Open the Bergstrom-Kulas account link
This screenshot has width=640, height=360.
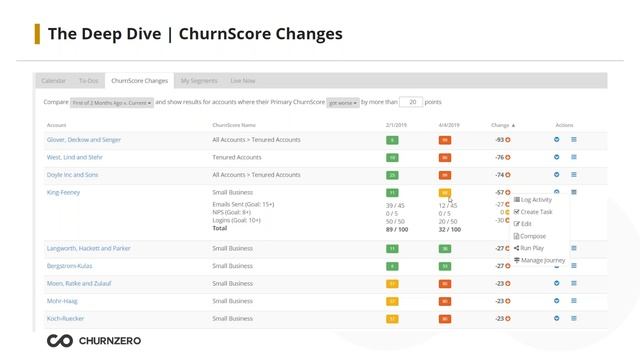click(69, 266)
